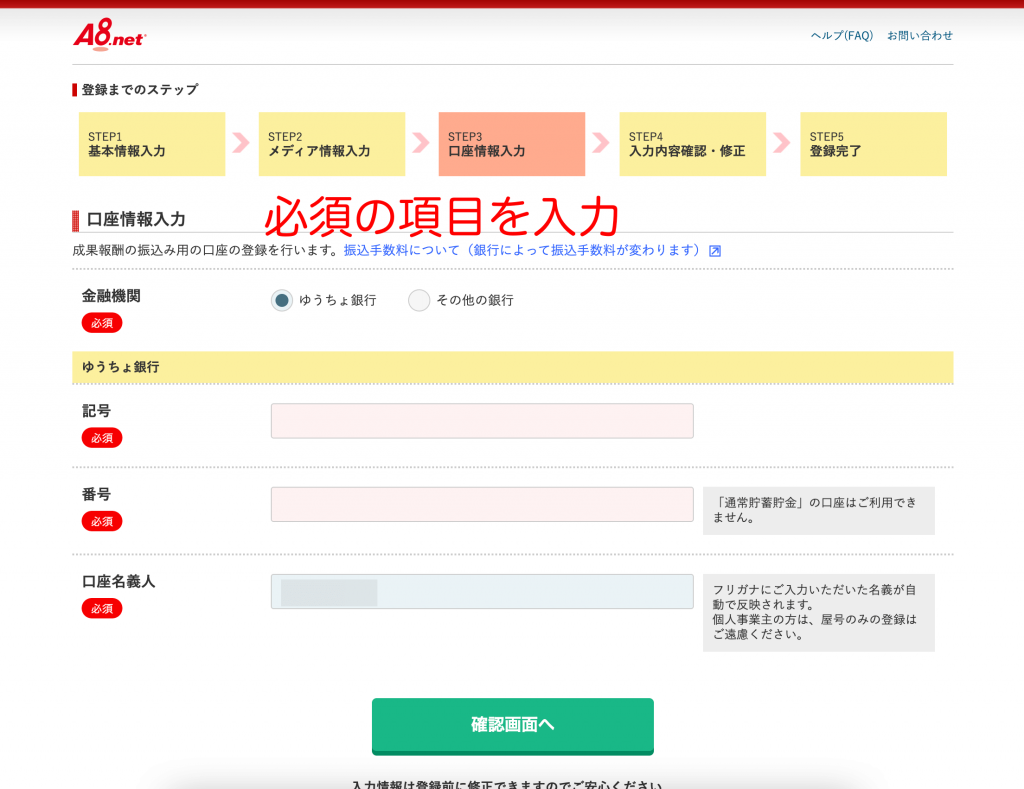Open the ヘルプ(FAQ) link

click(x=841, y=36)
